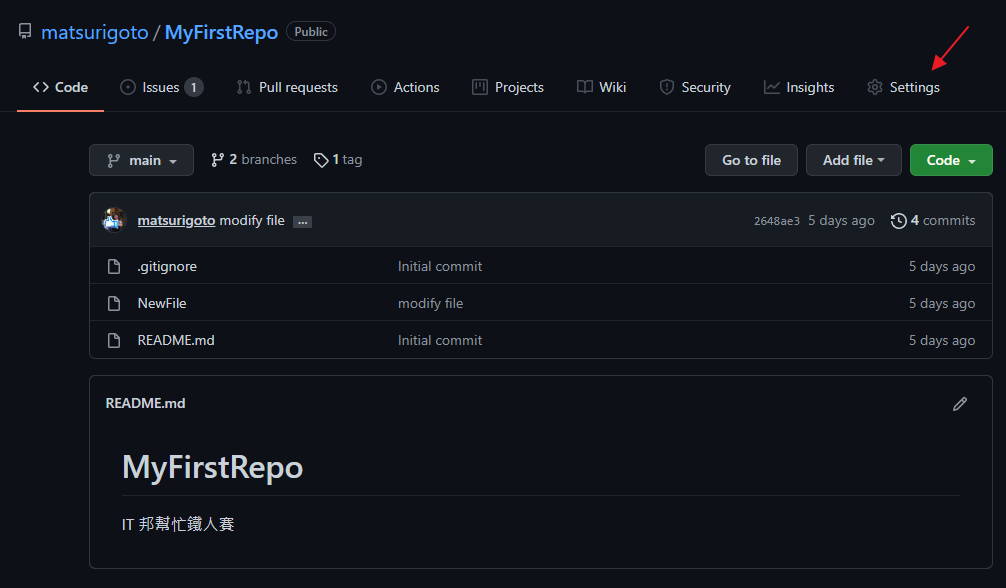Viewport: 1006px width, 588px height.
Task: Click '5 days ago' in README.md row
Action: coord(942,340)
